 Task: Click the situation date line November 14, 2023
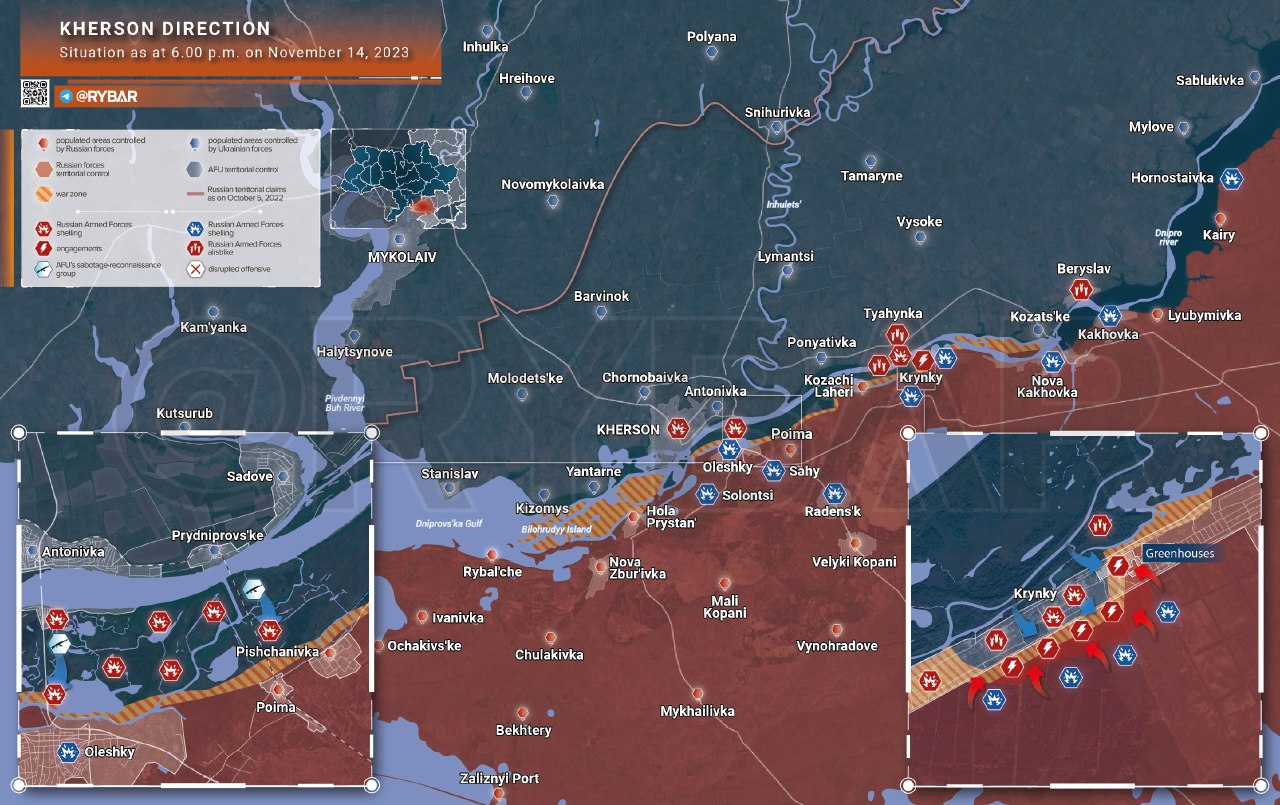(x=234, y=52)
